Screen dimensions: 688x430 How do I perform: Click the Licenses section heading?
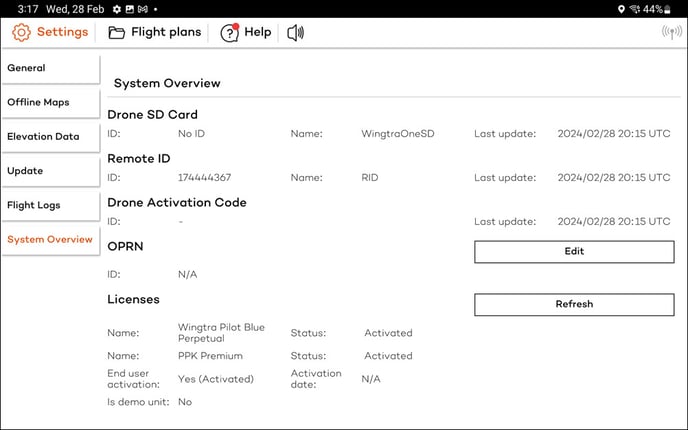[133, 299]
